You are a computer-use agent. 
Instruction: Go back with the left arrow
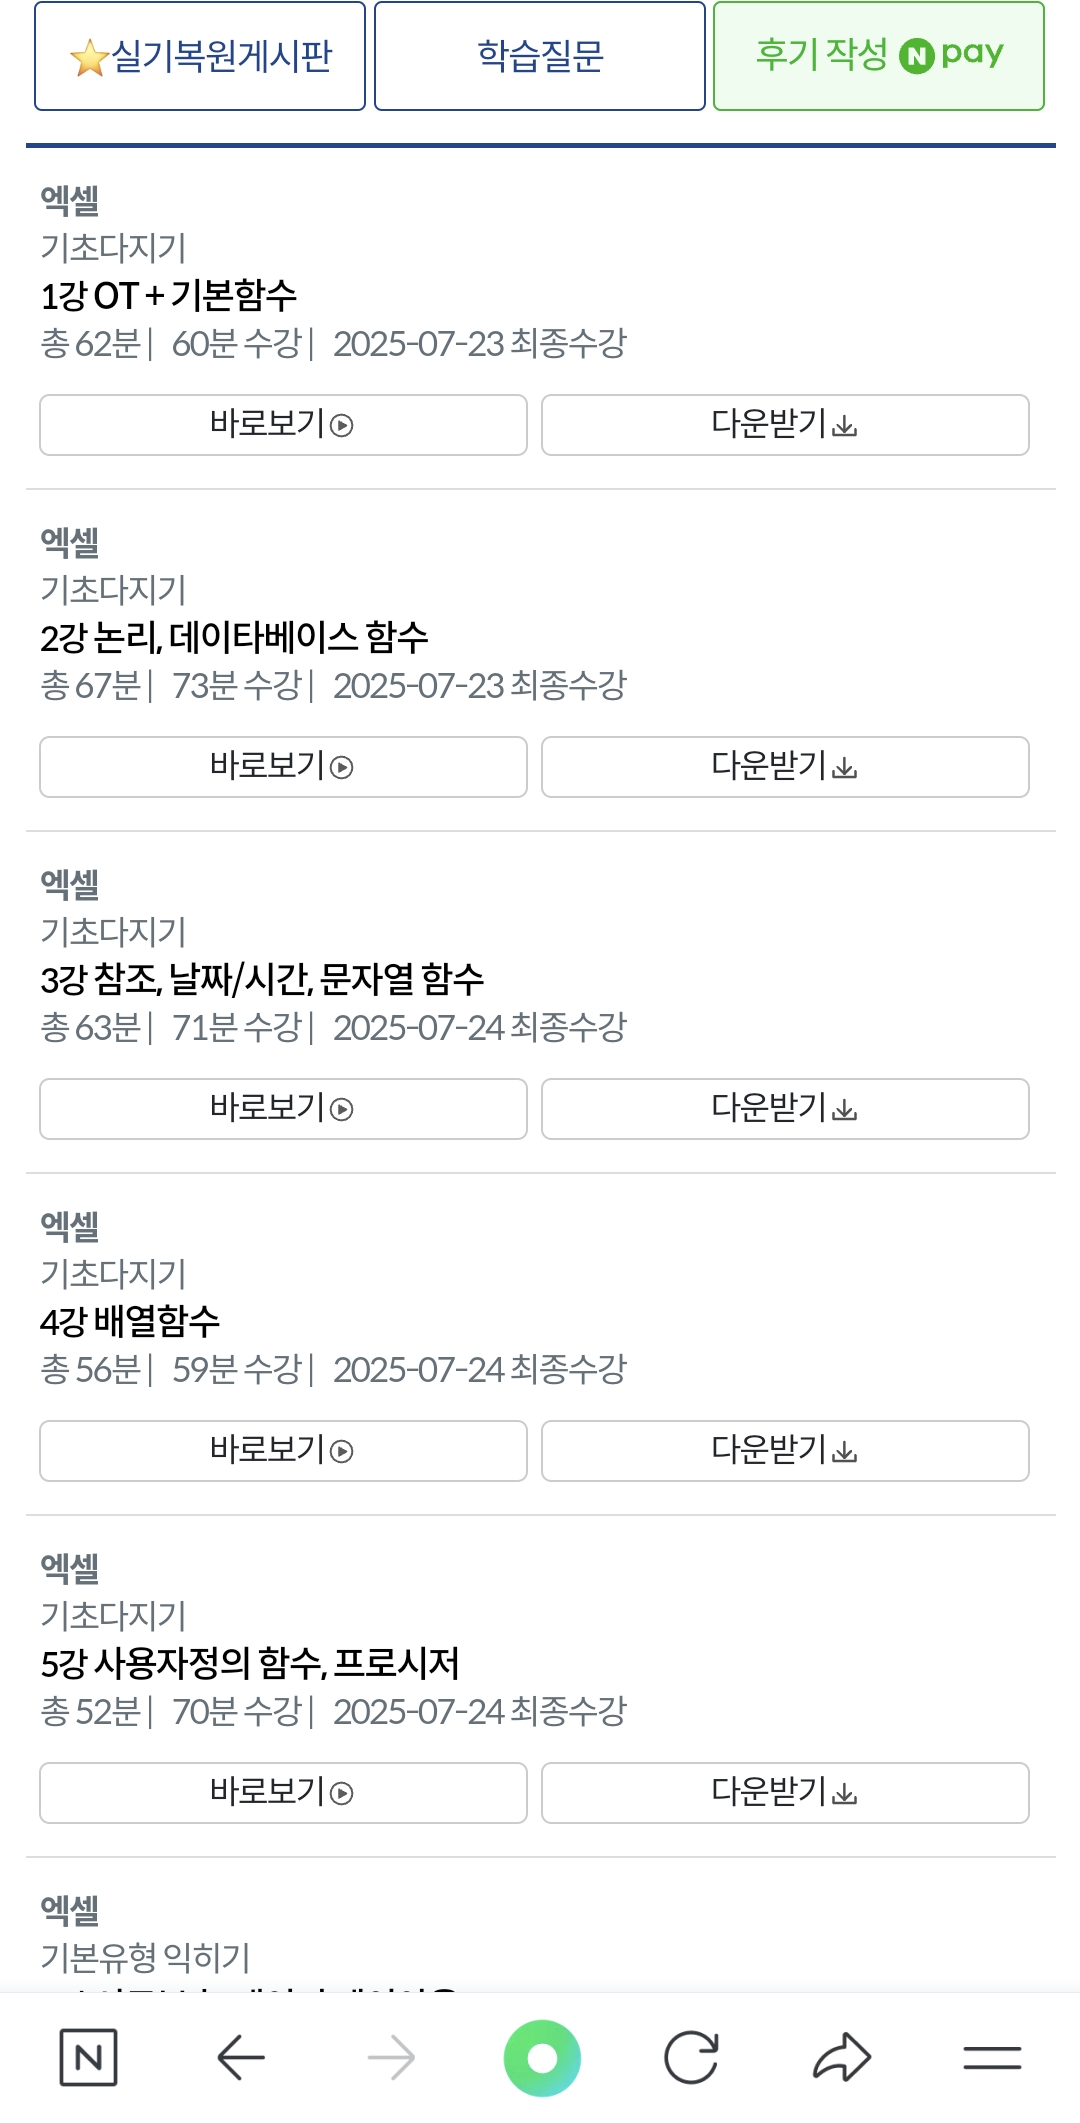pyautogui.click(x=241, y=2057)
